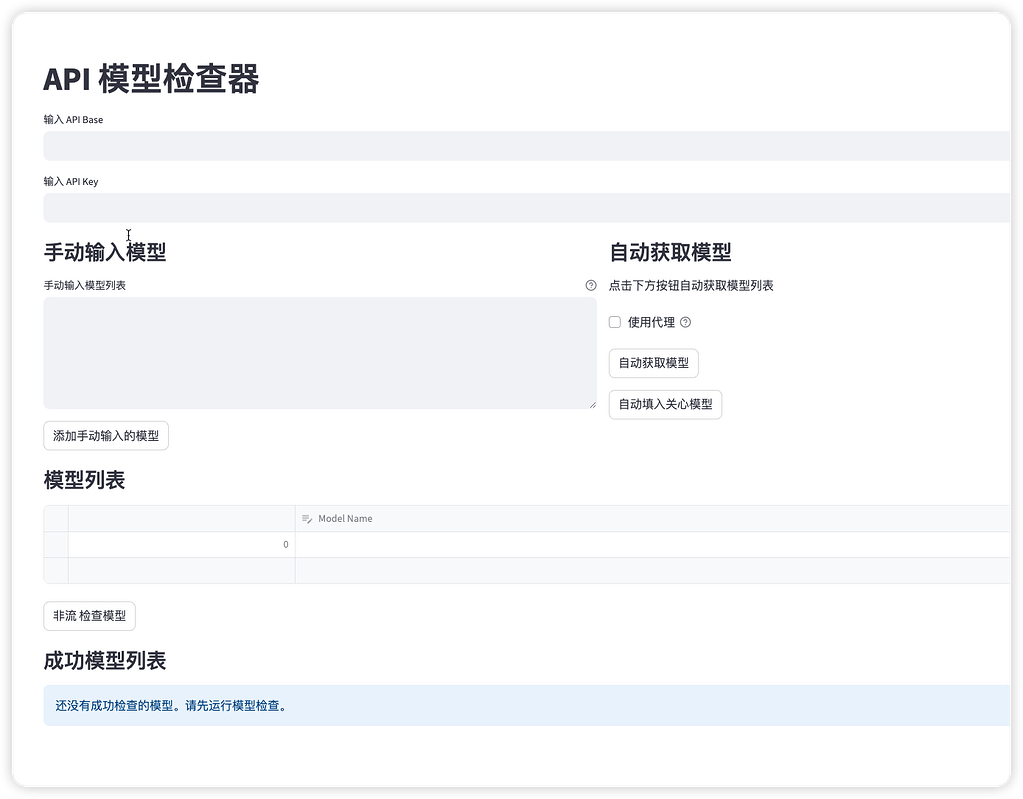Image resolution: width=1023 pixels, height=799 pixels.
Task: Click the 输入 API Key input field
Action: pos(527,207)
